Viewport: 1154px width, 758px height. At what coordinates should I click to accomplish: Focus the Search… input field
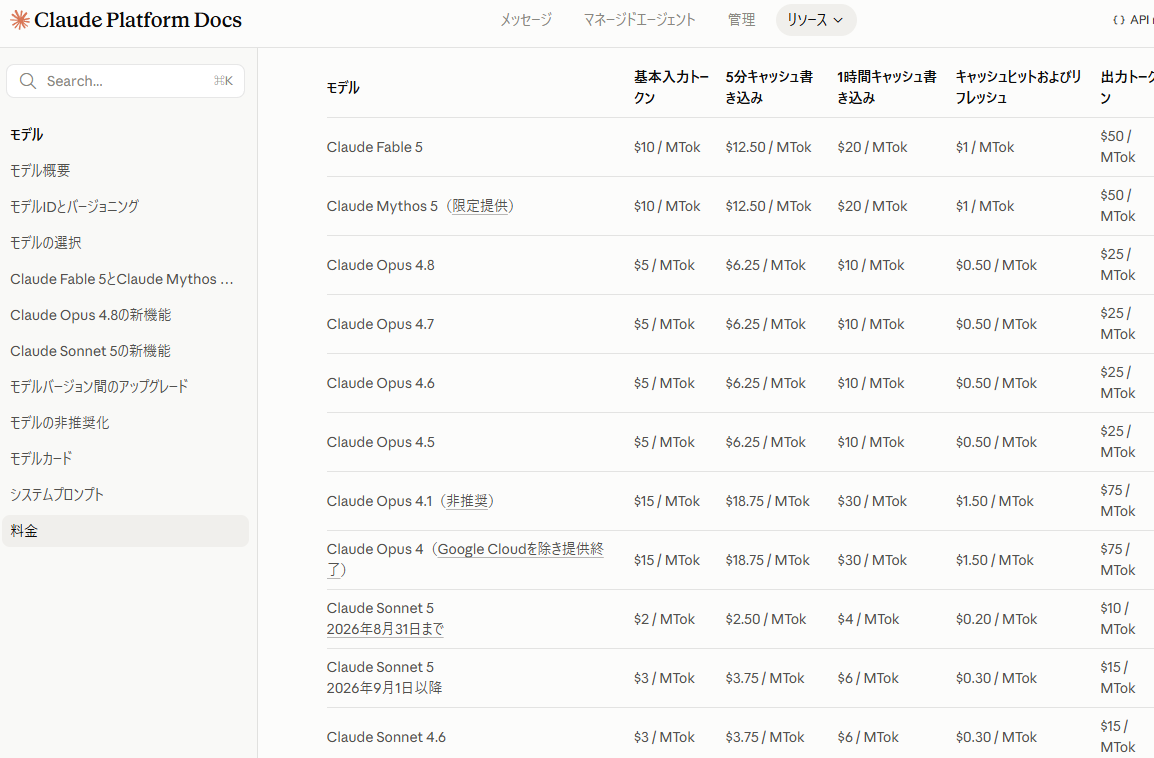pyautogui.click(x=125, y=81)
